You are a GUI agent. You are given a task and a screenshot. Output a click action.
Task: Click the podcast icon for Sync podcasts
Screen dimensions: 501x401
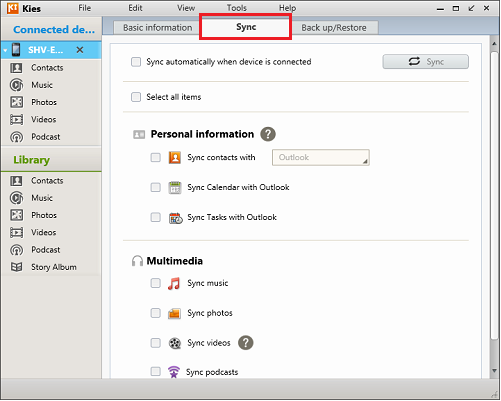pyautogui.click(x=174, y=372)
